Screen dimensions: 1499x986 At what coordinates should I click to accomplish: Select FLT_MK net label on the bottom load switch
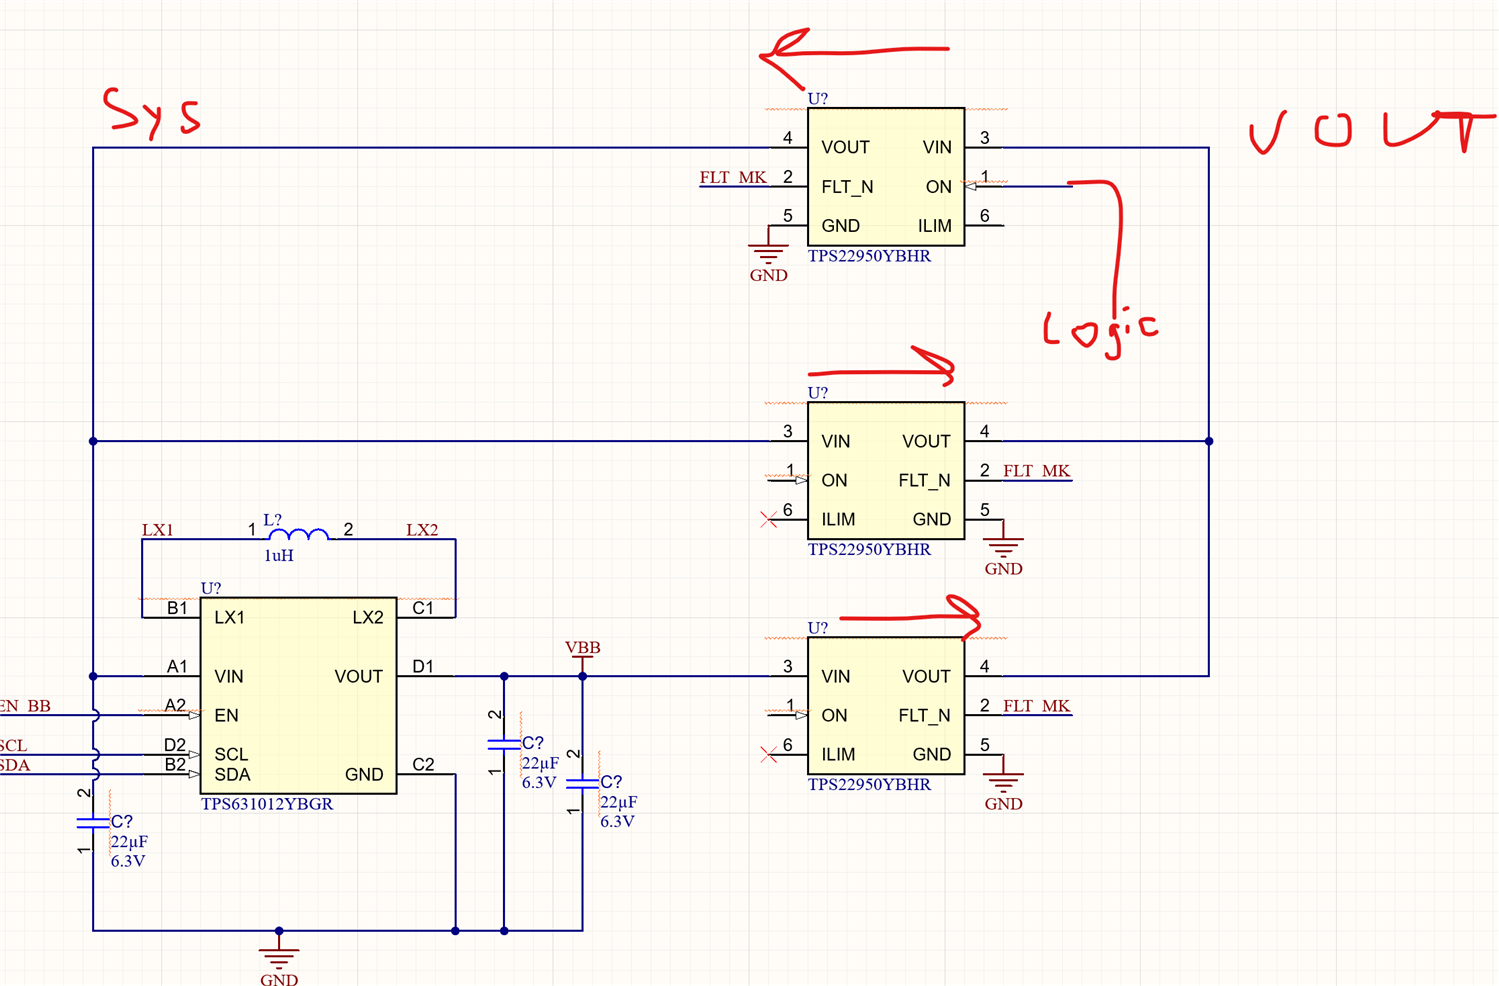[x=1037, y=706]
